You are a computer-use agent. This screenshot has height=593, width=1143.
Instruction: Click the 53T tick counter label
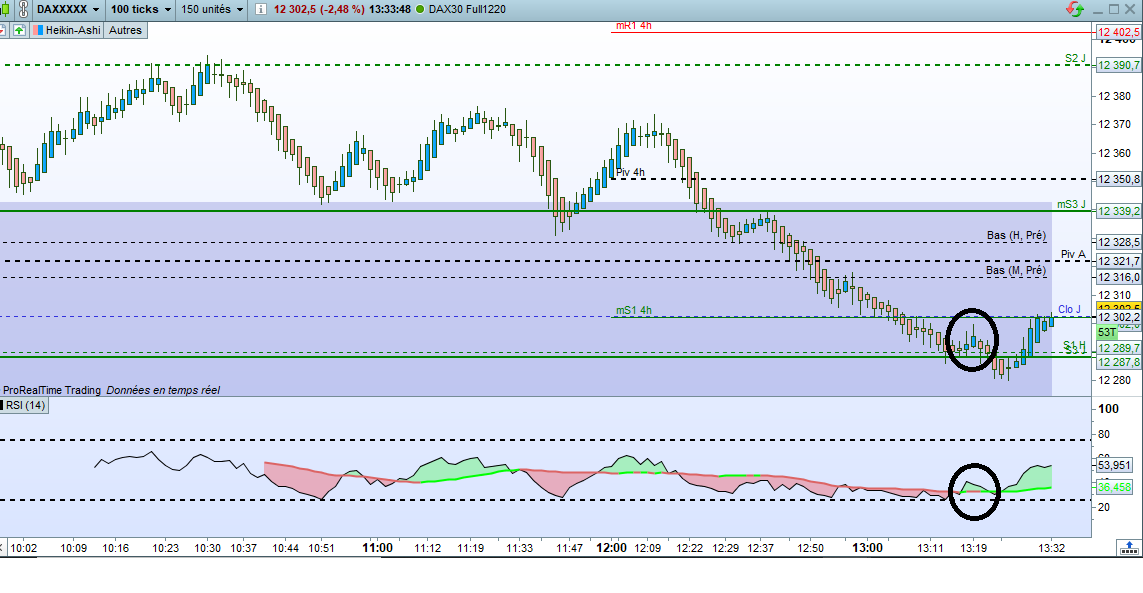[x=1107, y=333]
